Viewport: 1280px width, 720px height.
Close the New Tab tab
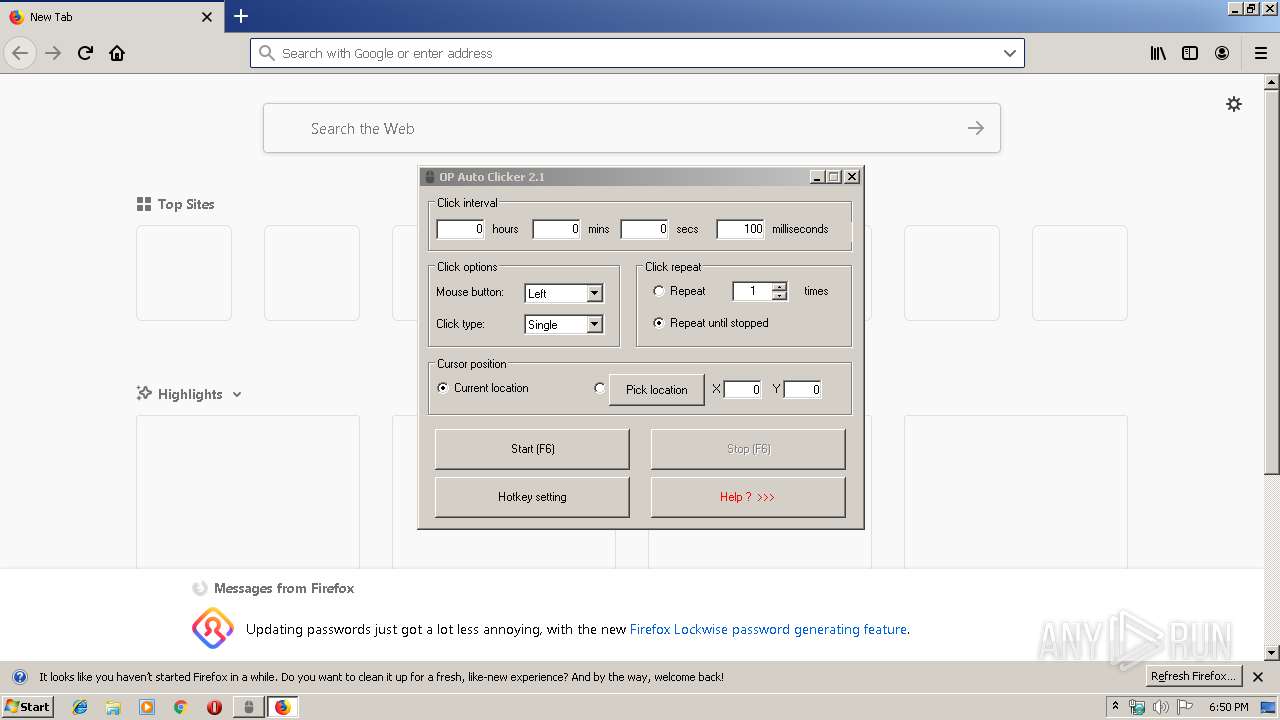207,17
